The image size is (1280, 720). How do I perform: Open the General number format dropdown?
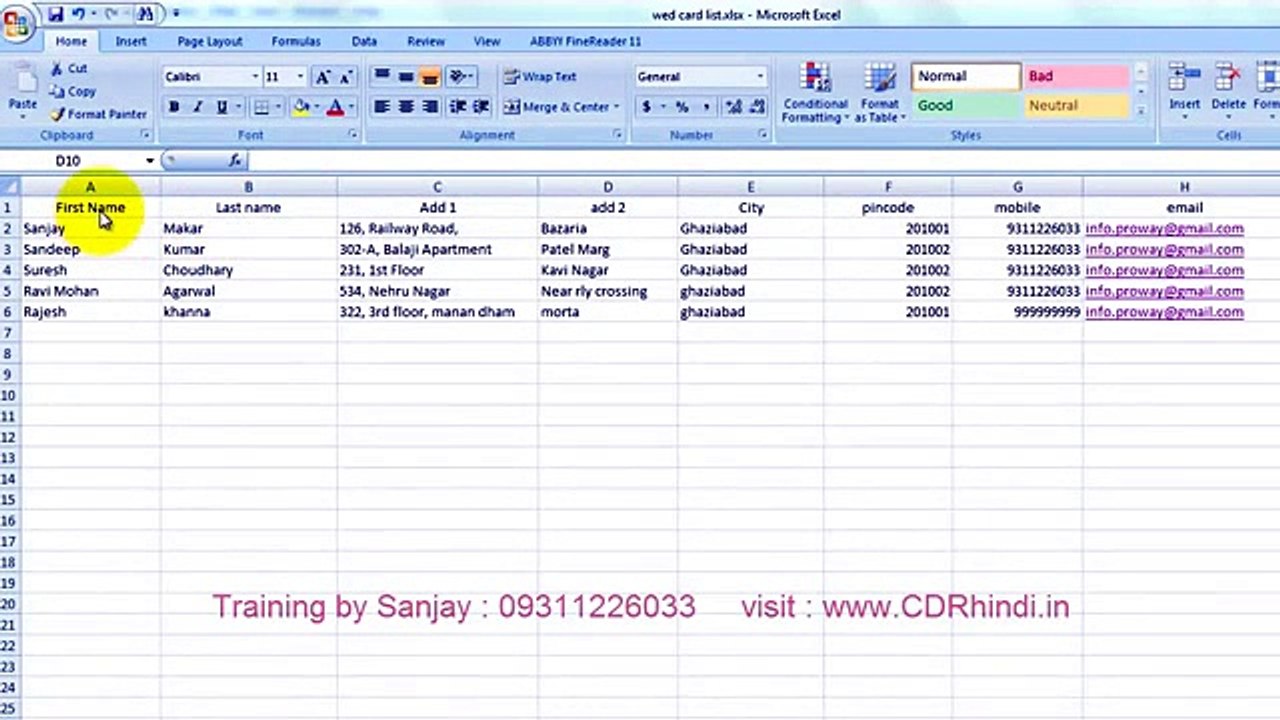pos(760,77)
